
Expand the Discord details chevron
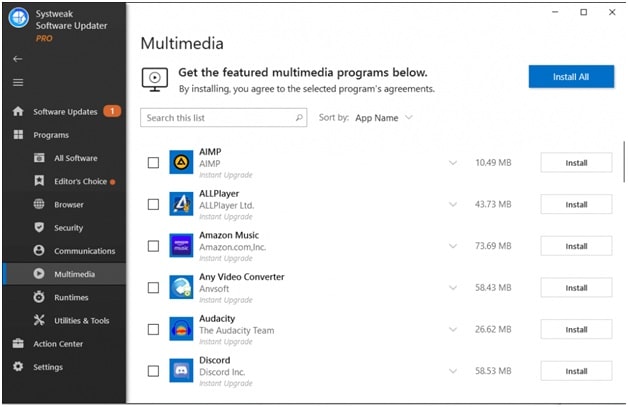point(453,371)
